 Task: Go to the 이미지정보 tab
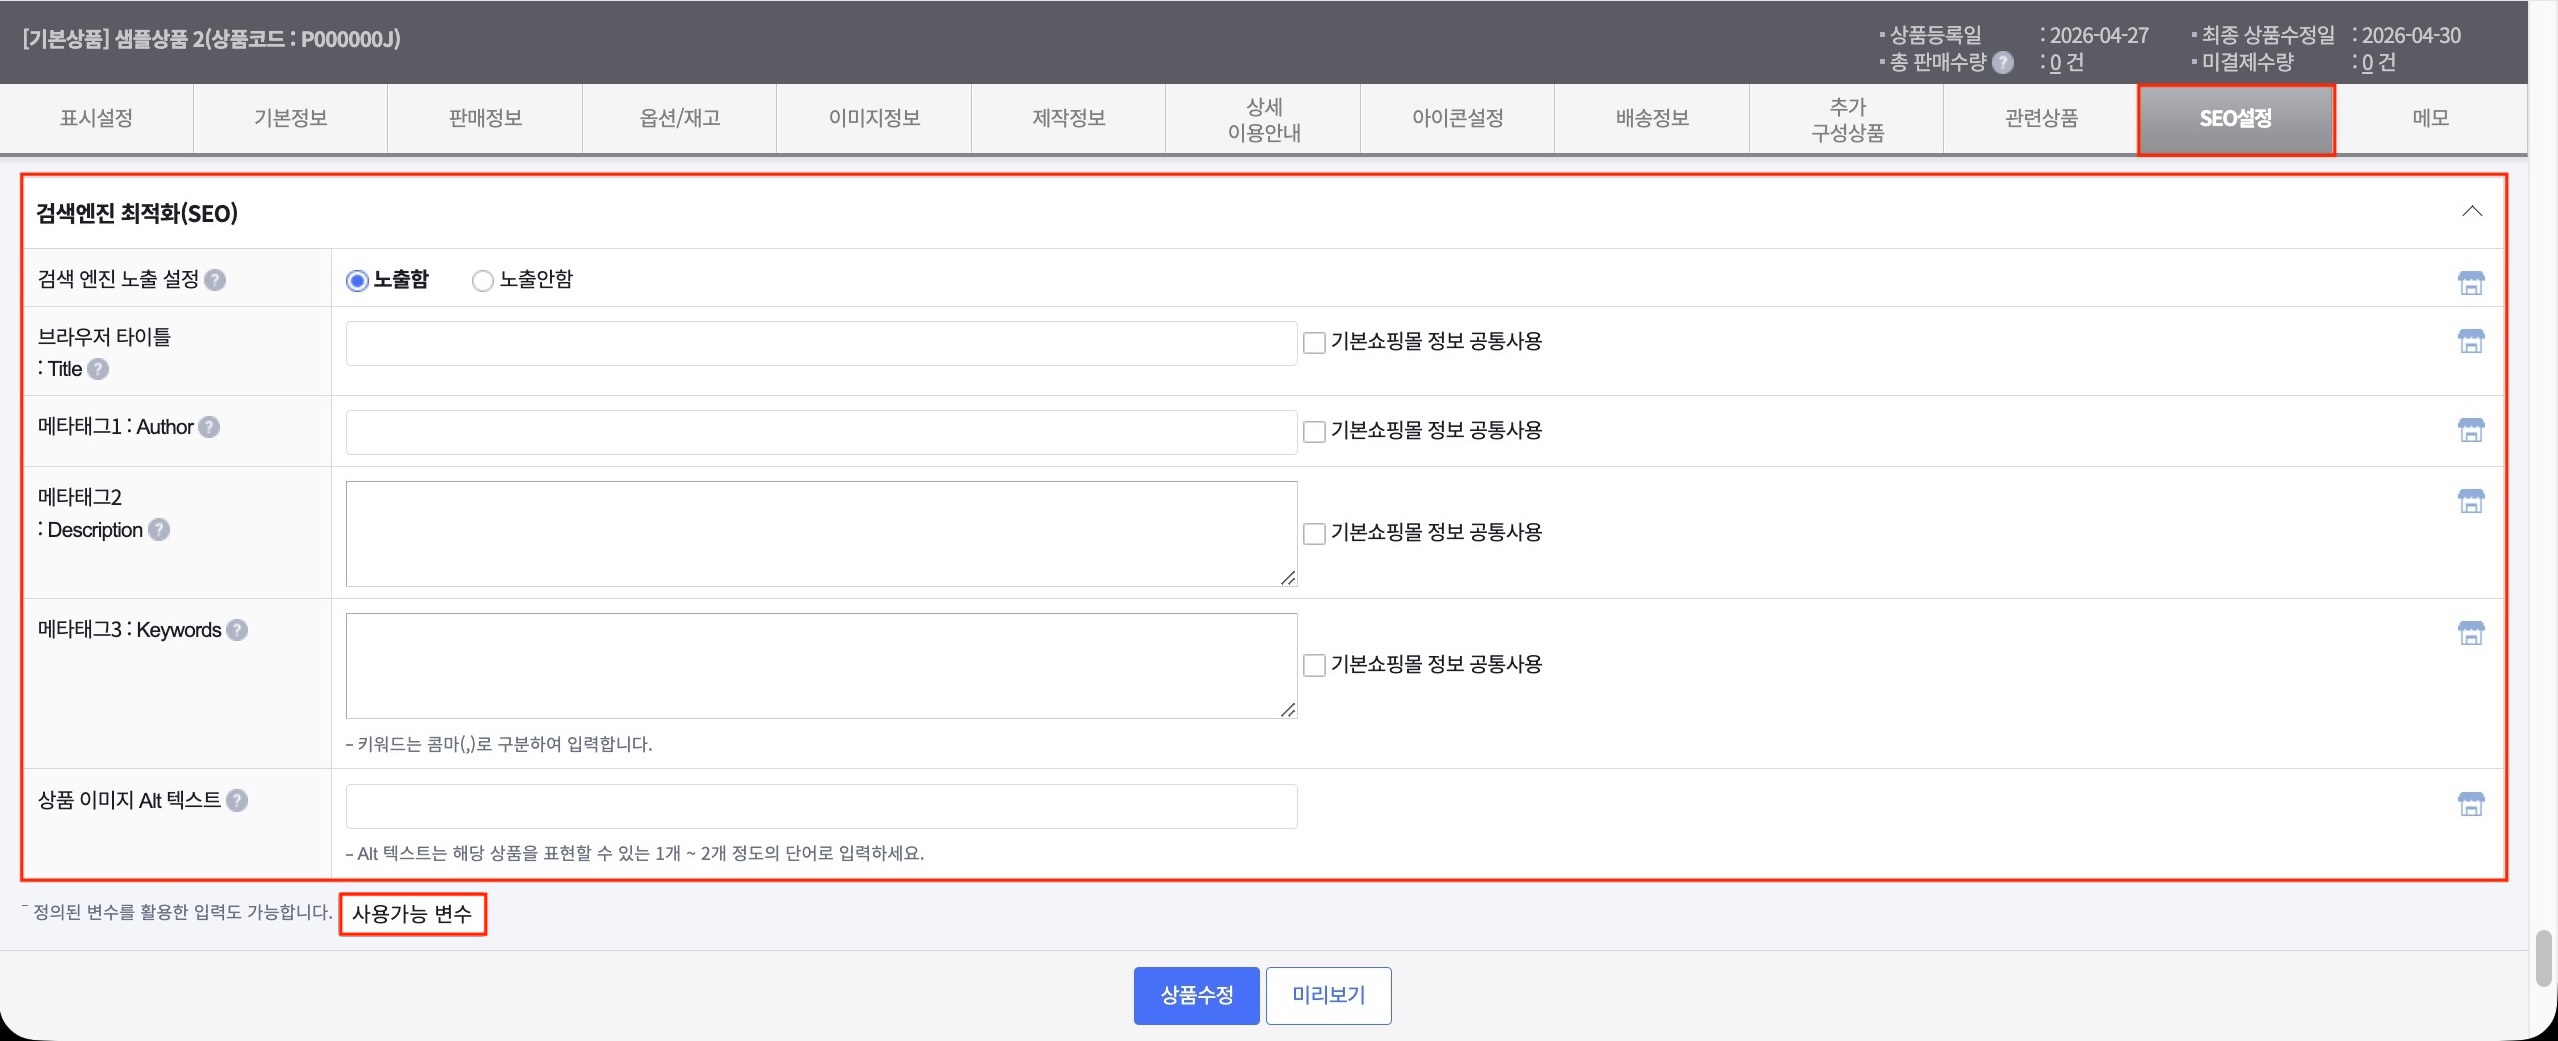click(874, 118)
